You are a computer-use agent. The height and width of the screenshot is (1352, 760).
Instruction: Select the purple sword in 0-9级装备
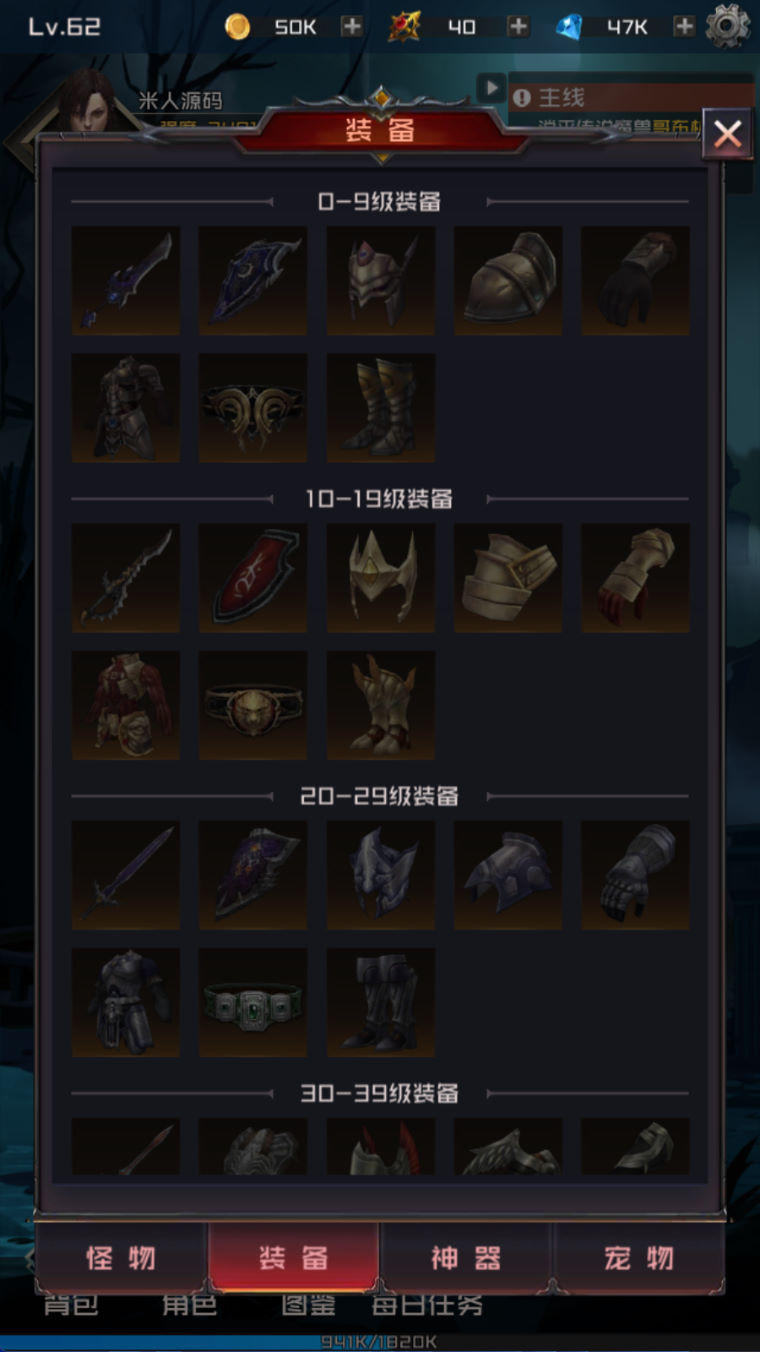[x=126, y=280]
